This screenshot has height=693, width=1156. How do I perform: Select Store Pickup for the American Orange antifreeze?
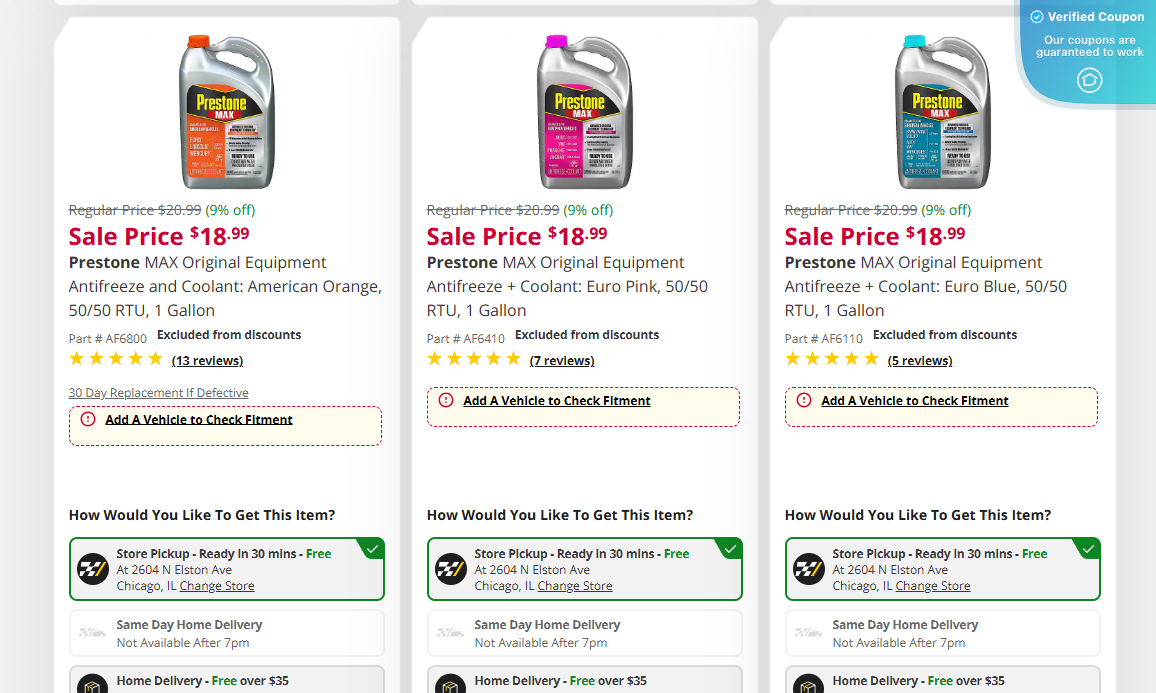click(225, 569)
